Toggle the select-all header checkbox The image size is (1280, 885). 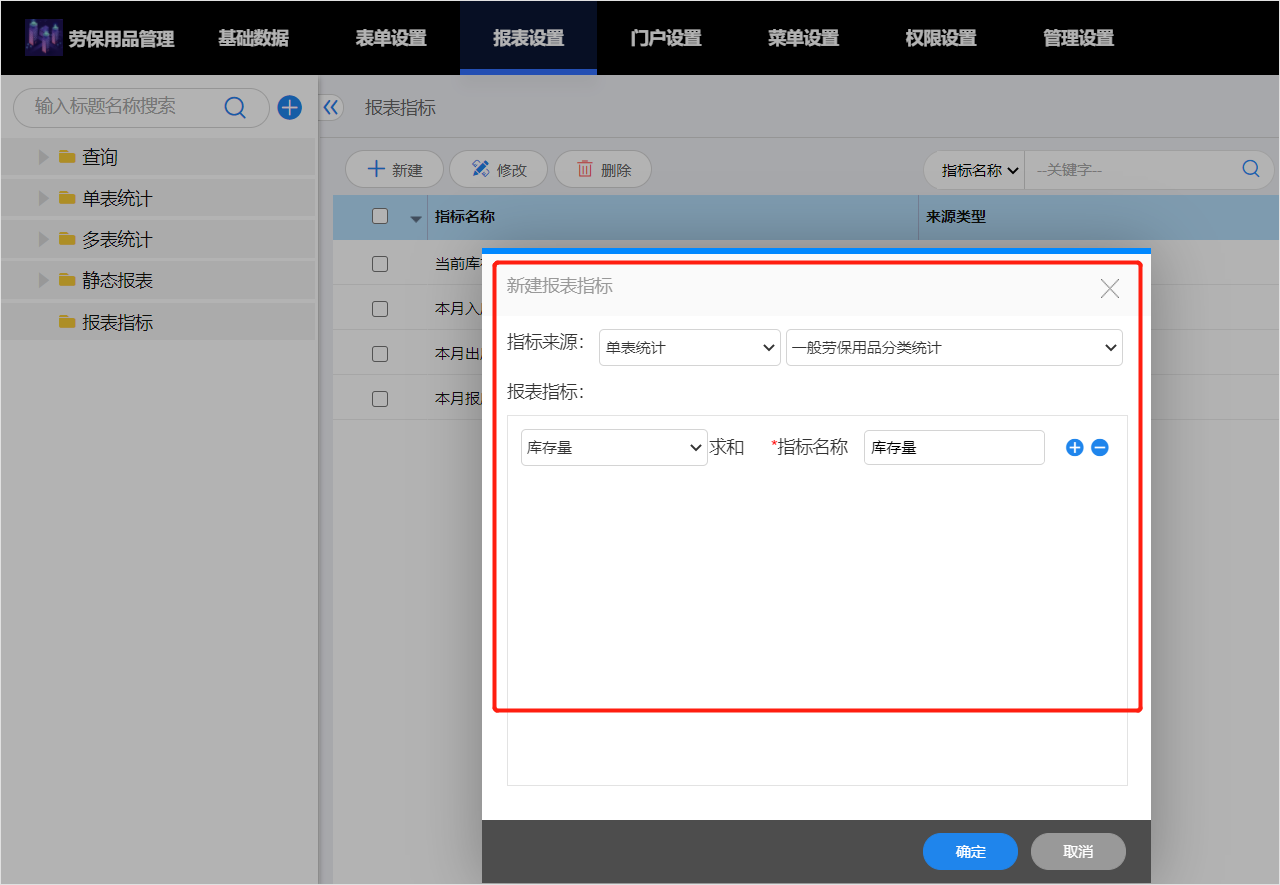(380, 216)
